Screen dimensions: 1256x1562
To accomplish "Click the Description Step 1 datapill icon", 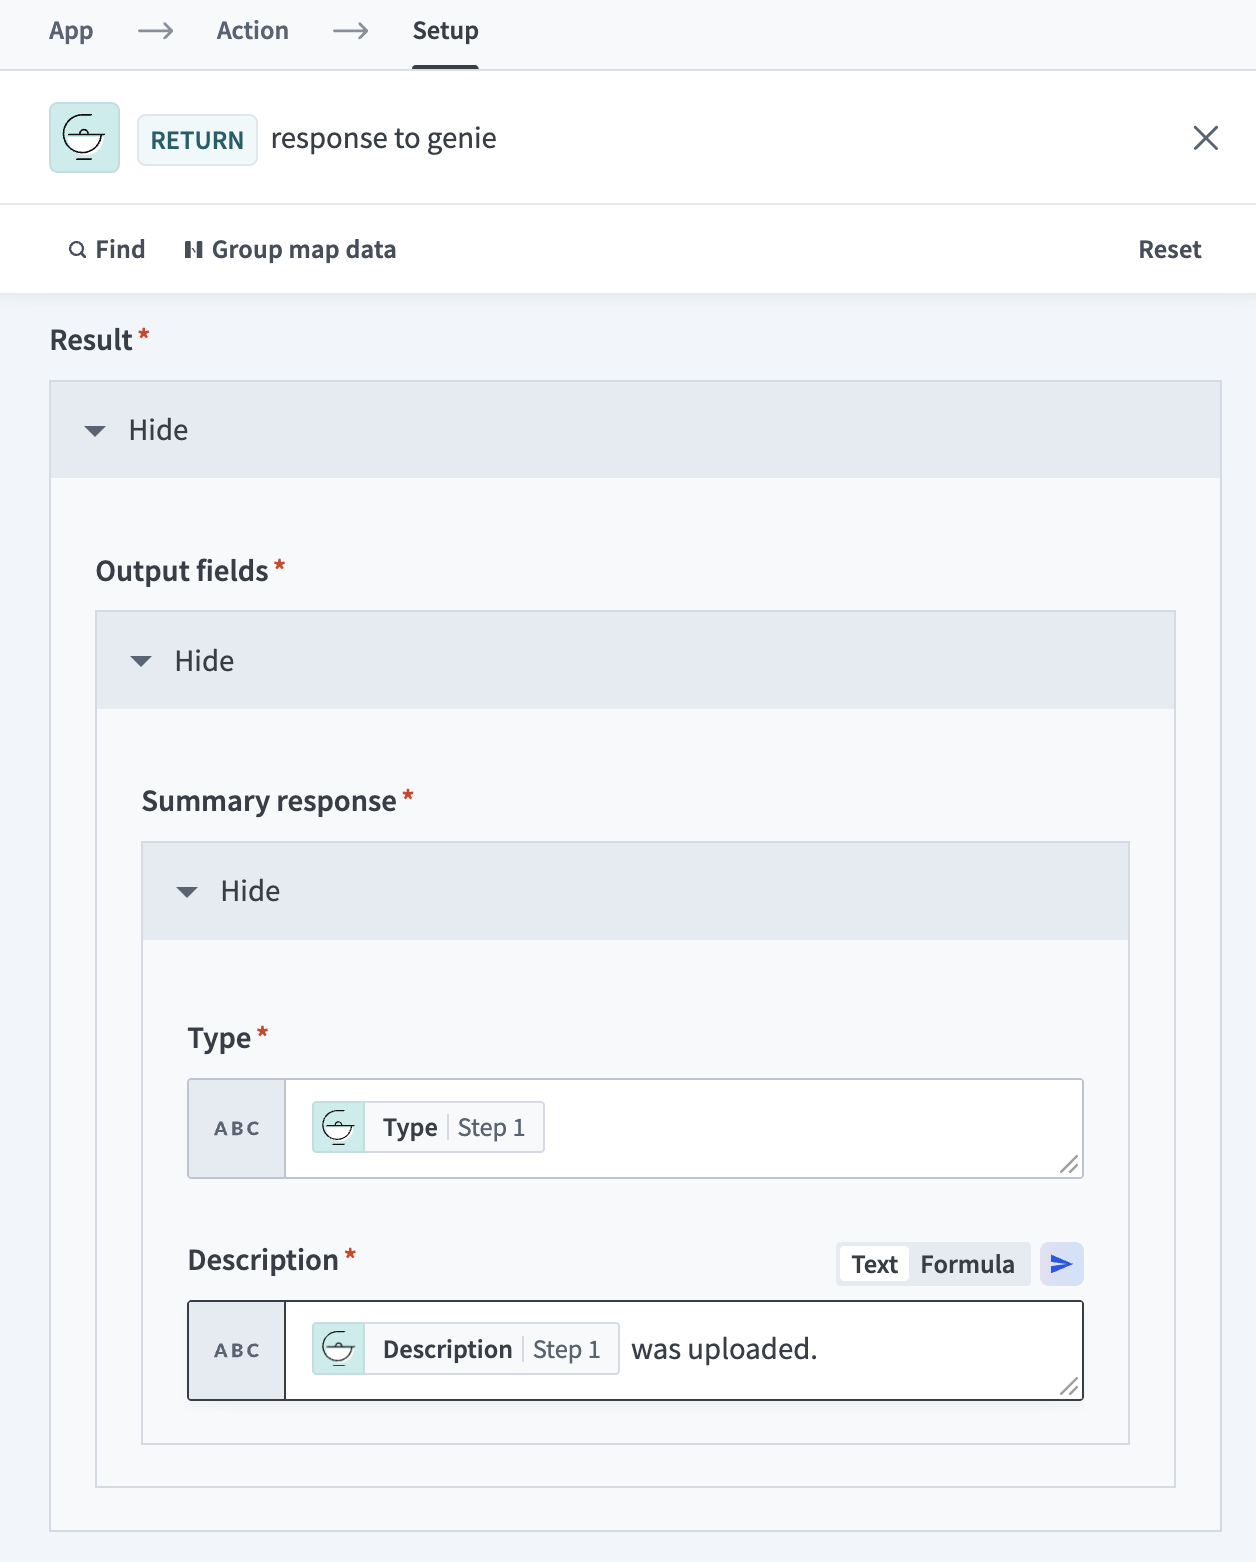I will (x=339, y=1349).
